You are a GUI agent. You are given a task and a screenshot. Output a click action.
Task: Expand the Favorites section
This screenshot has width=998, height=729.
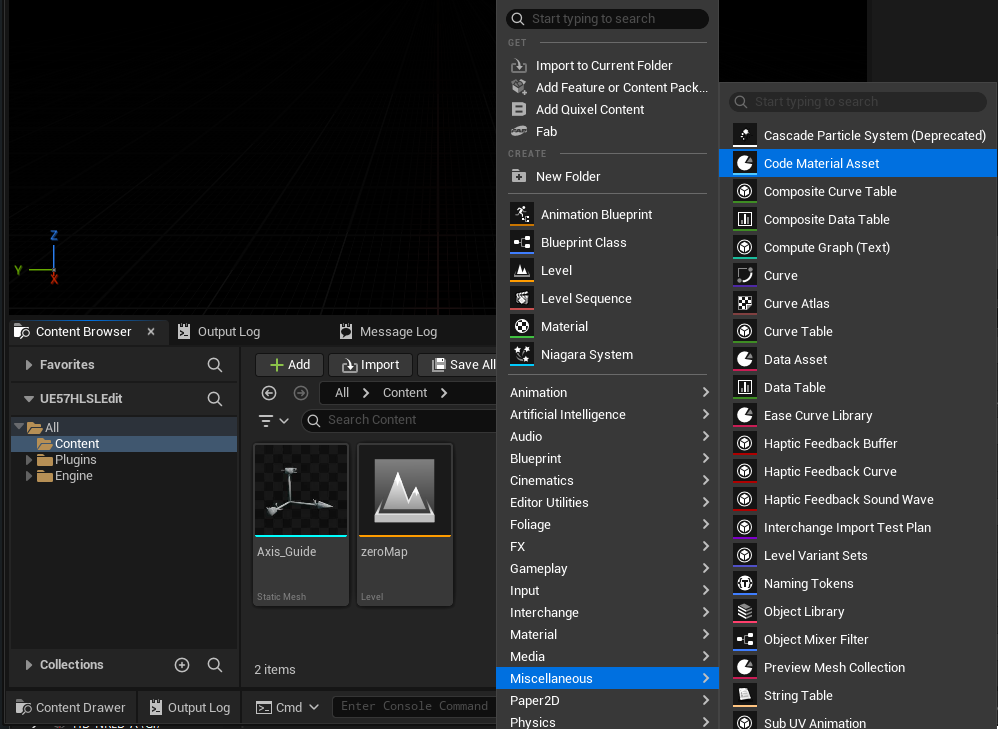(x=28, y=365)
